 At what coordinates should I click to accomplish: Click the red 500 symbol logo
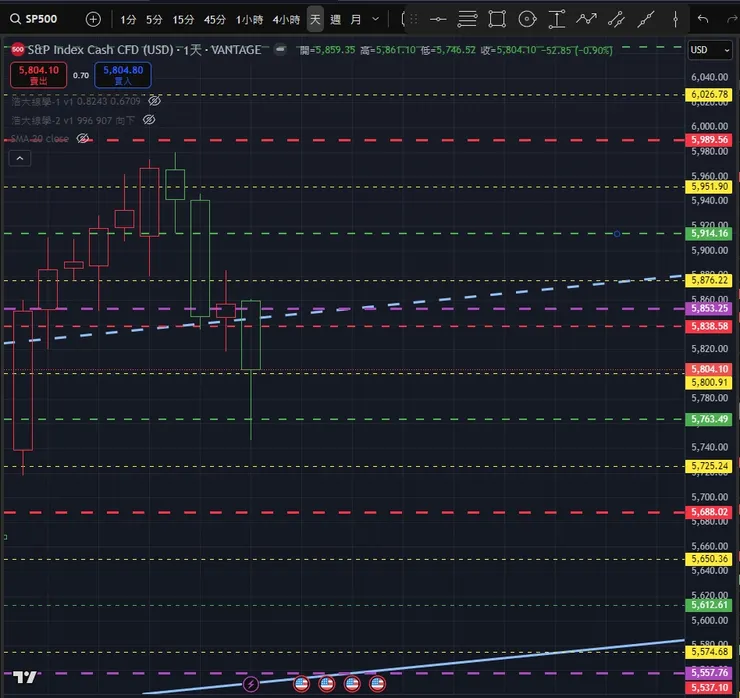pyautogui.click(x=17, y=50)
